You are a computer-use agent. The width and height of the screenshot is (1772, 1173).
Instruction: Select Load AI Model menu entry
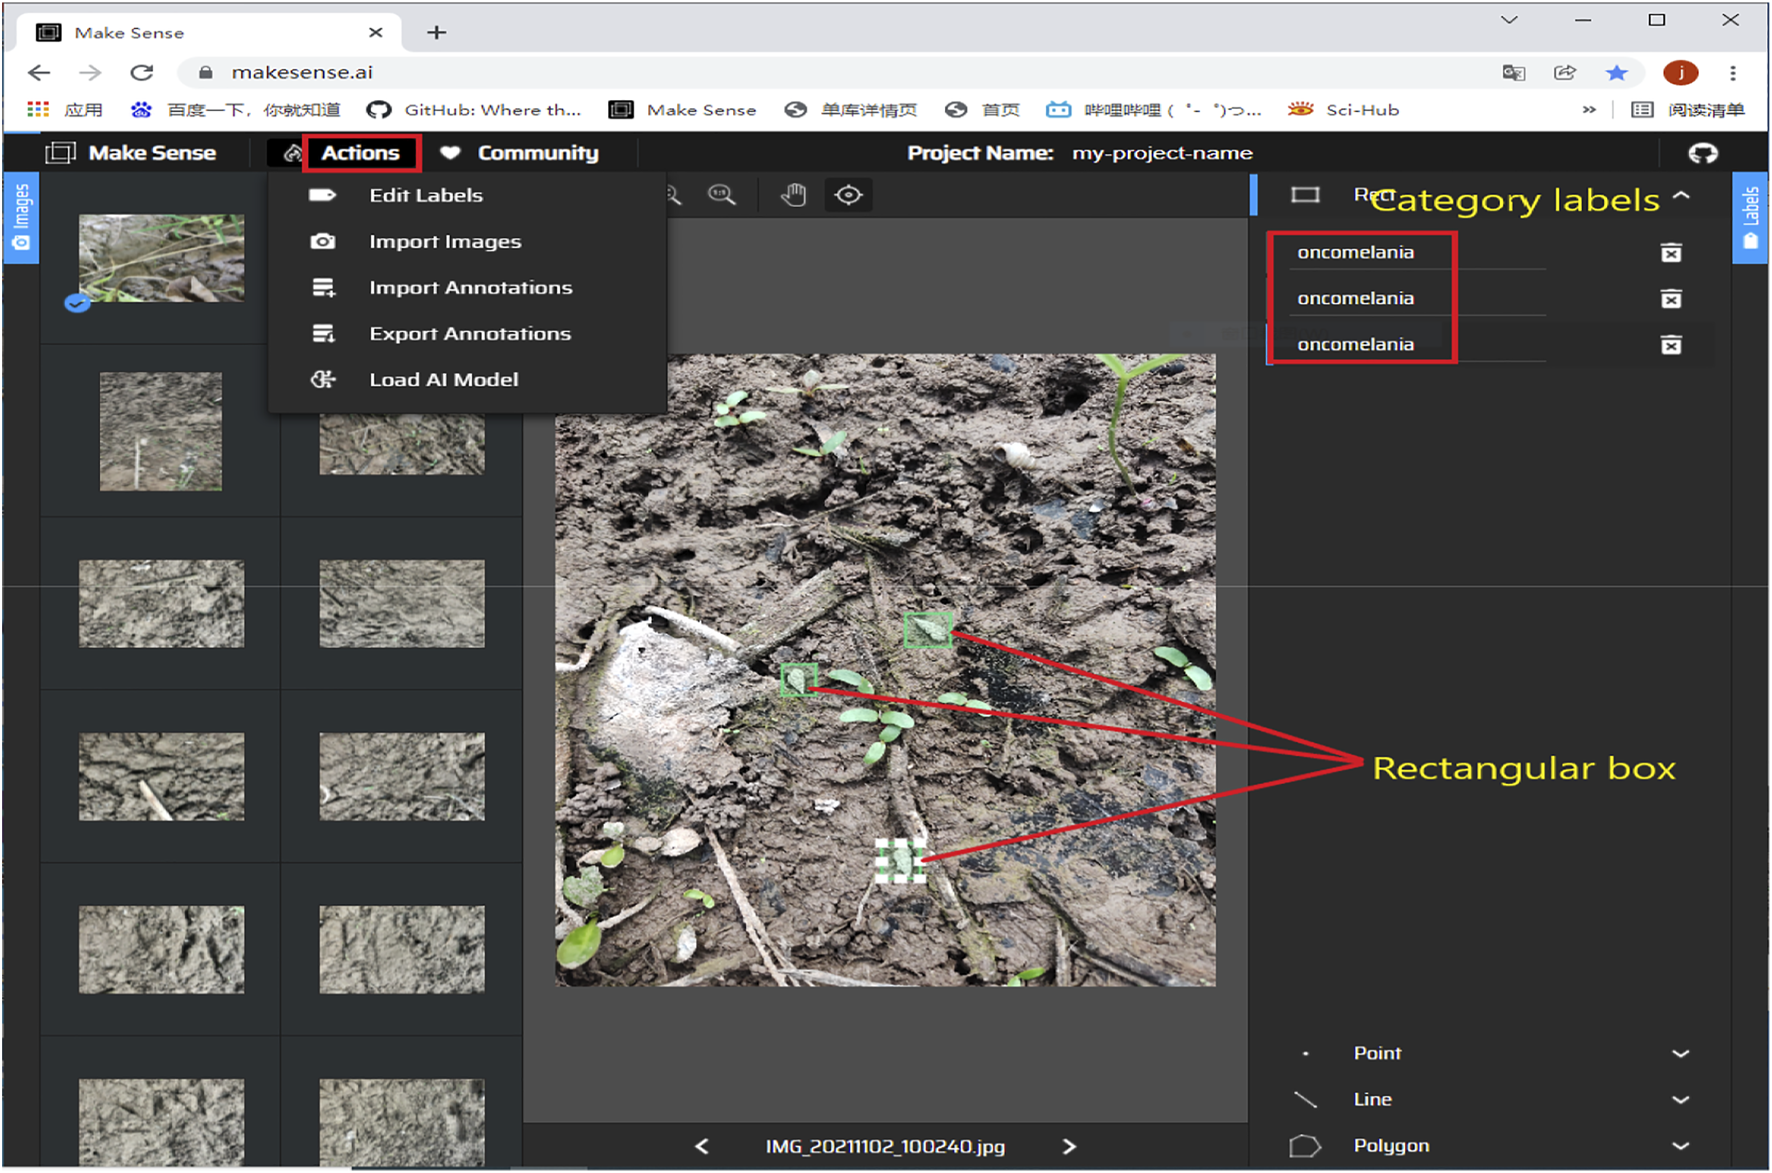(x=443, y=380)
